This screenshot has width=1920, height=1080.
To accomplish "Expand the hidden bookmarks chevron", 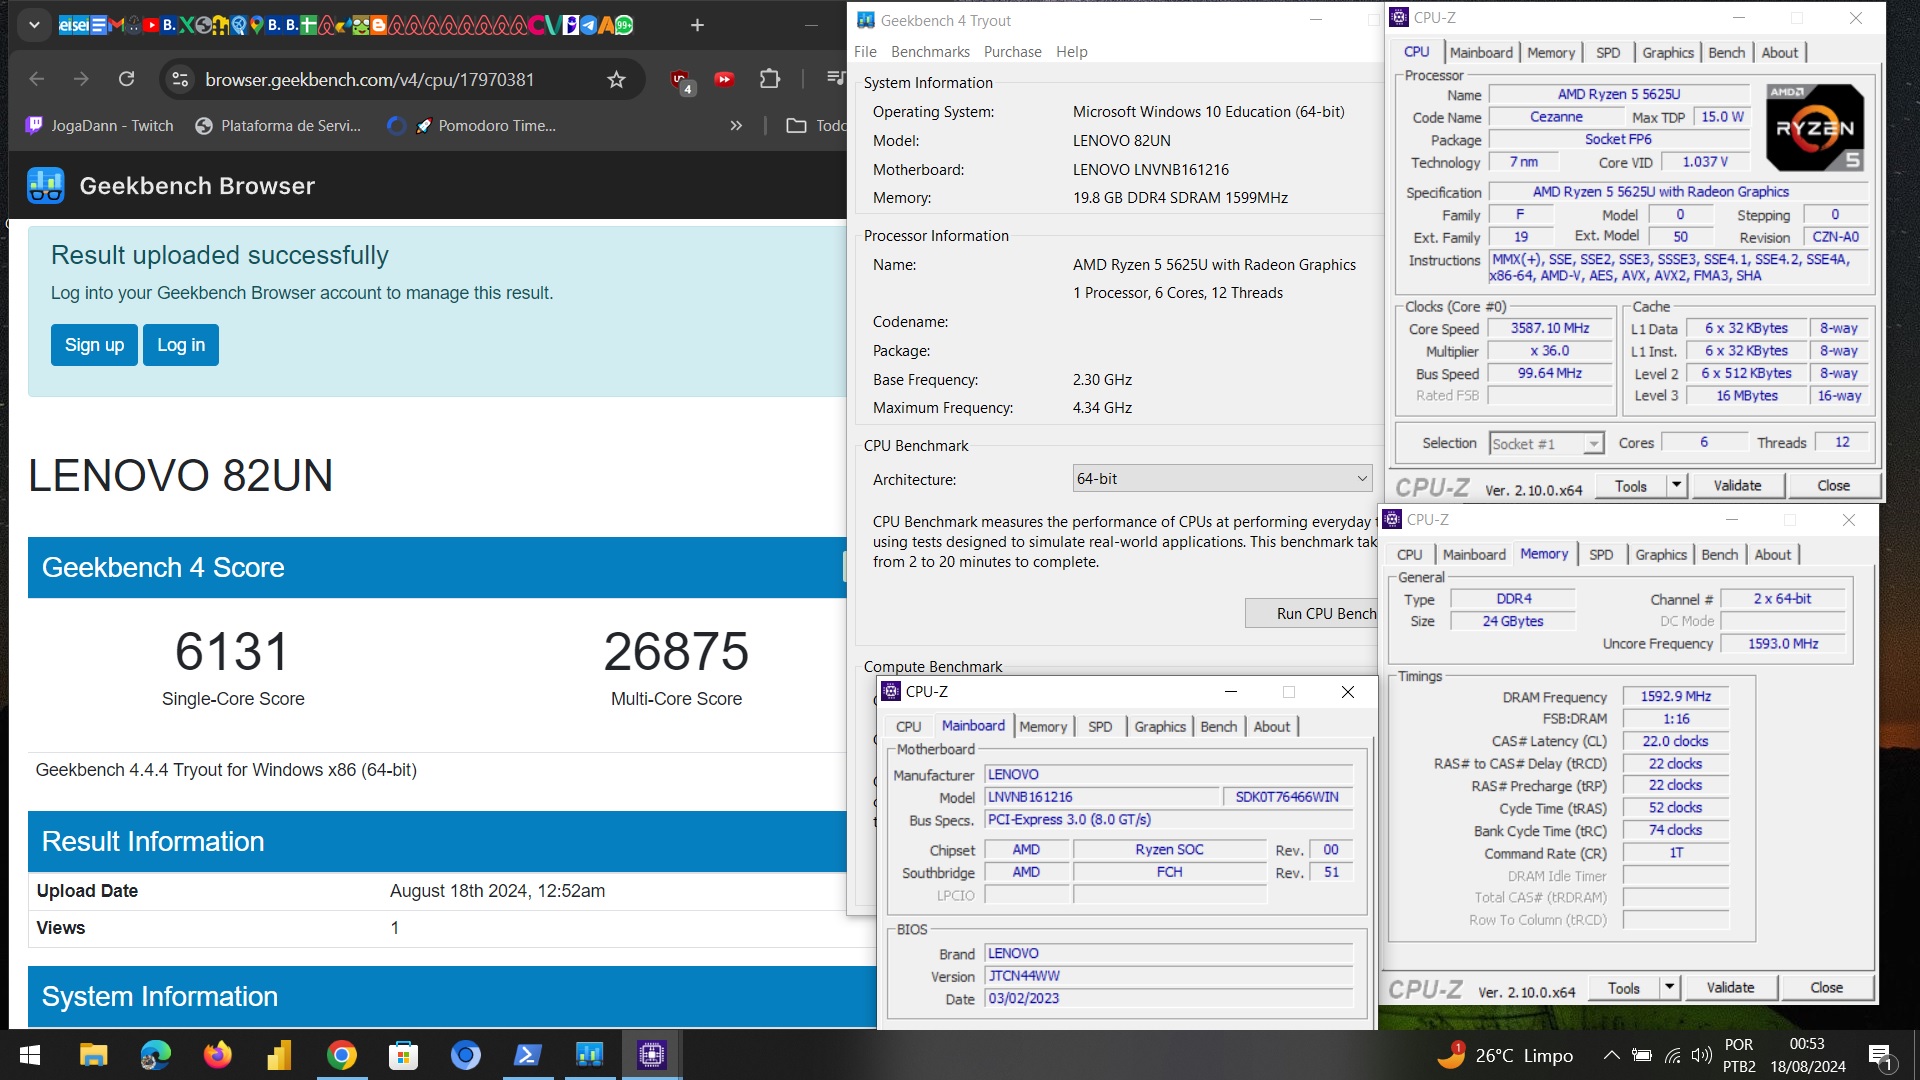I will 736,125.
